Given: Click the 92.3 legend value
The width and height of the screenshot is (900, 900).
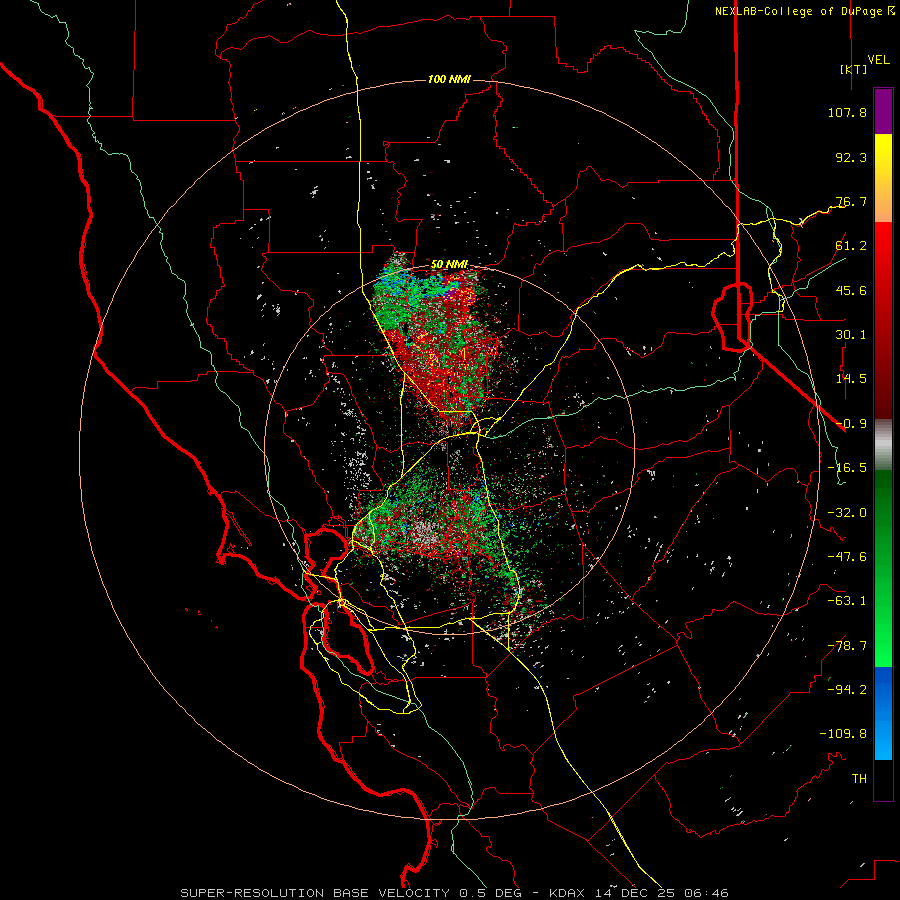Looking at the screenshot, I should [x=851, y=157].
